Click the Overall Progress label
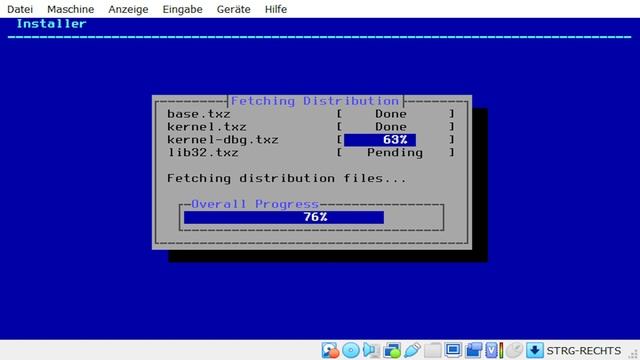The height and width of the screenshot is (360, 640). tap(255, 204)
